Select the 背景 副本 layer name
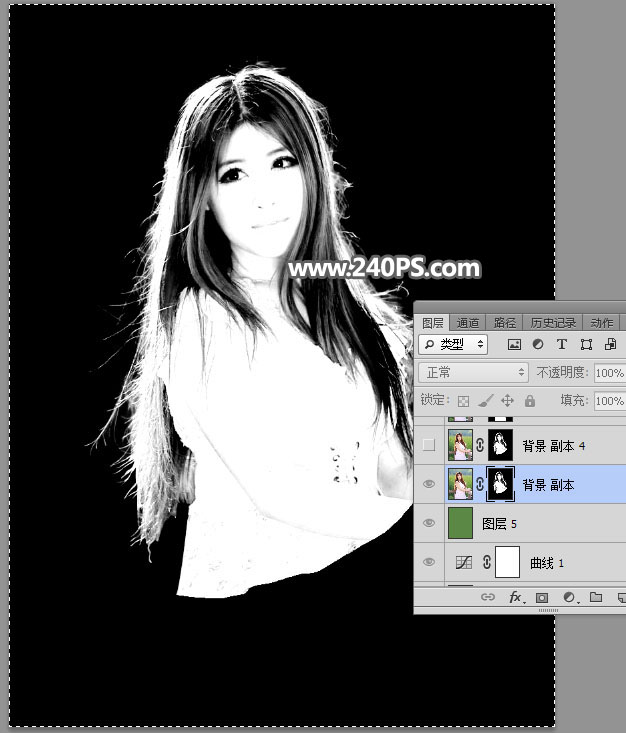The width and height of the screenshot is (626, 733). (548, 485)
